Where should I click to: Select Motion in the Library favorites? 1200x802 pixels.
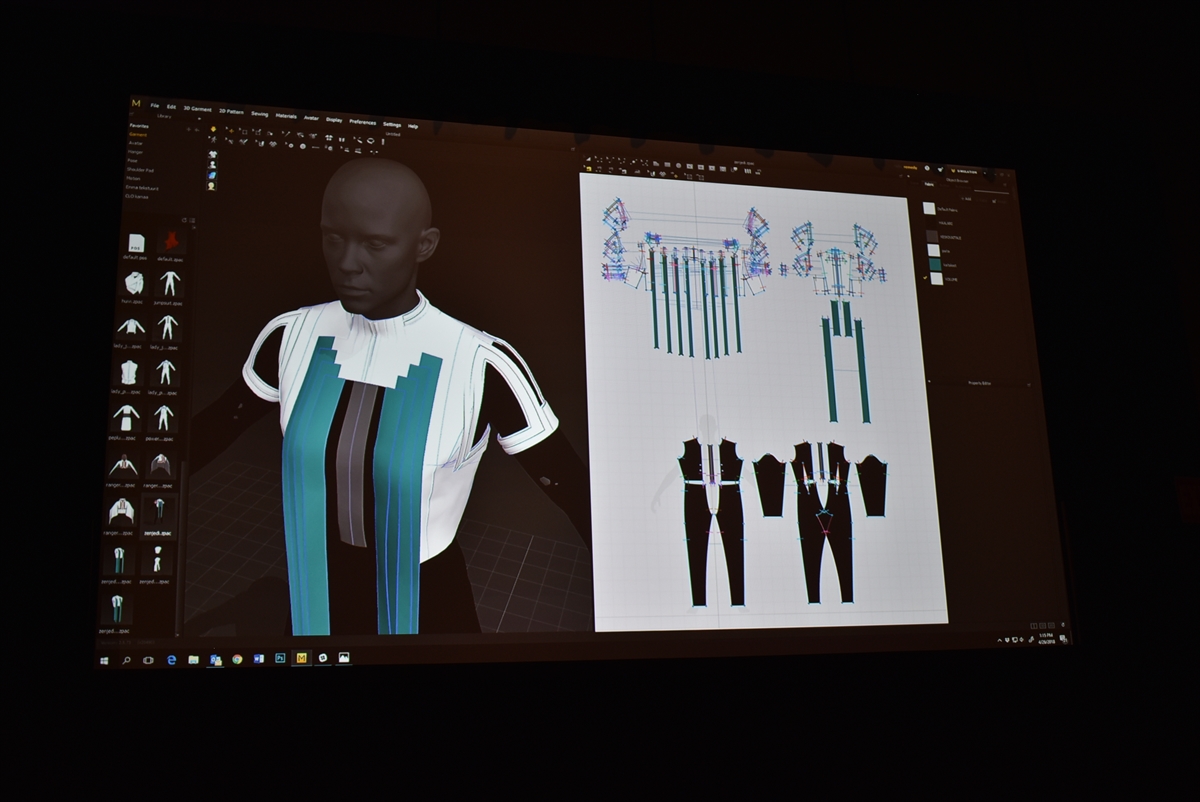[133, 178]
